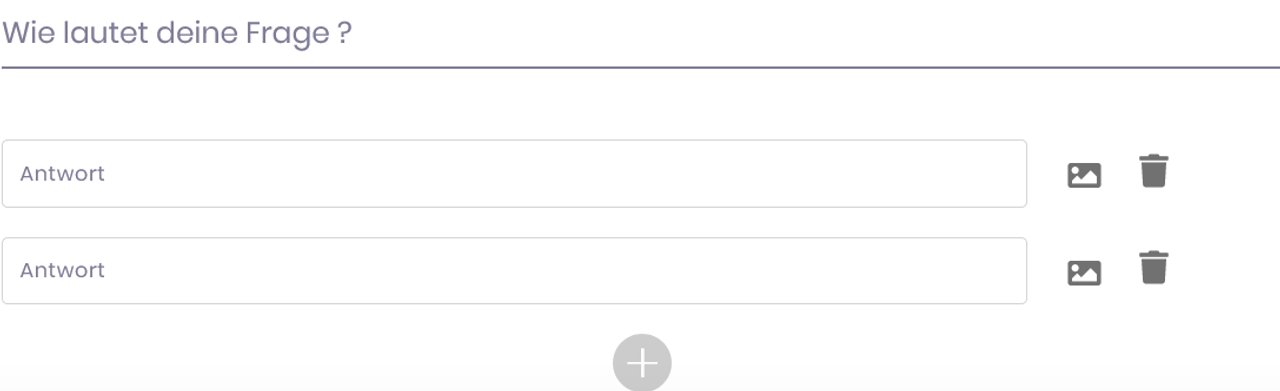Open picture picker beside second Antwort field

tap(1084, 272)
